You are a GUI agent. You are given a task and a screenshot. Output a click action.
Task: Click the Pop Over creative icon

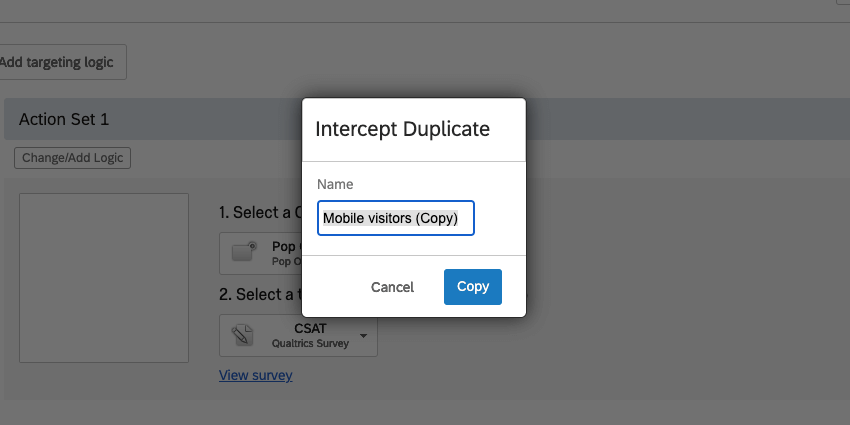(x=245, y=251)
